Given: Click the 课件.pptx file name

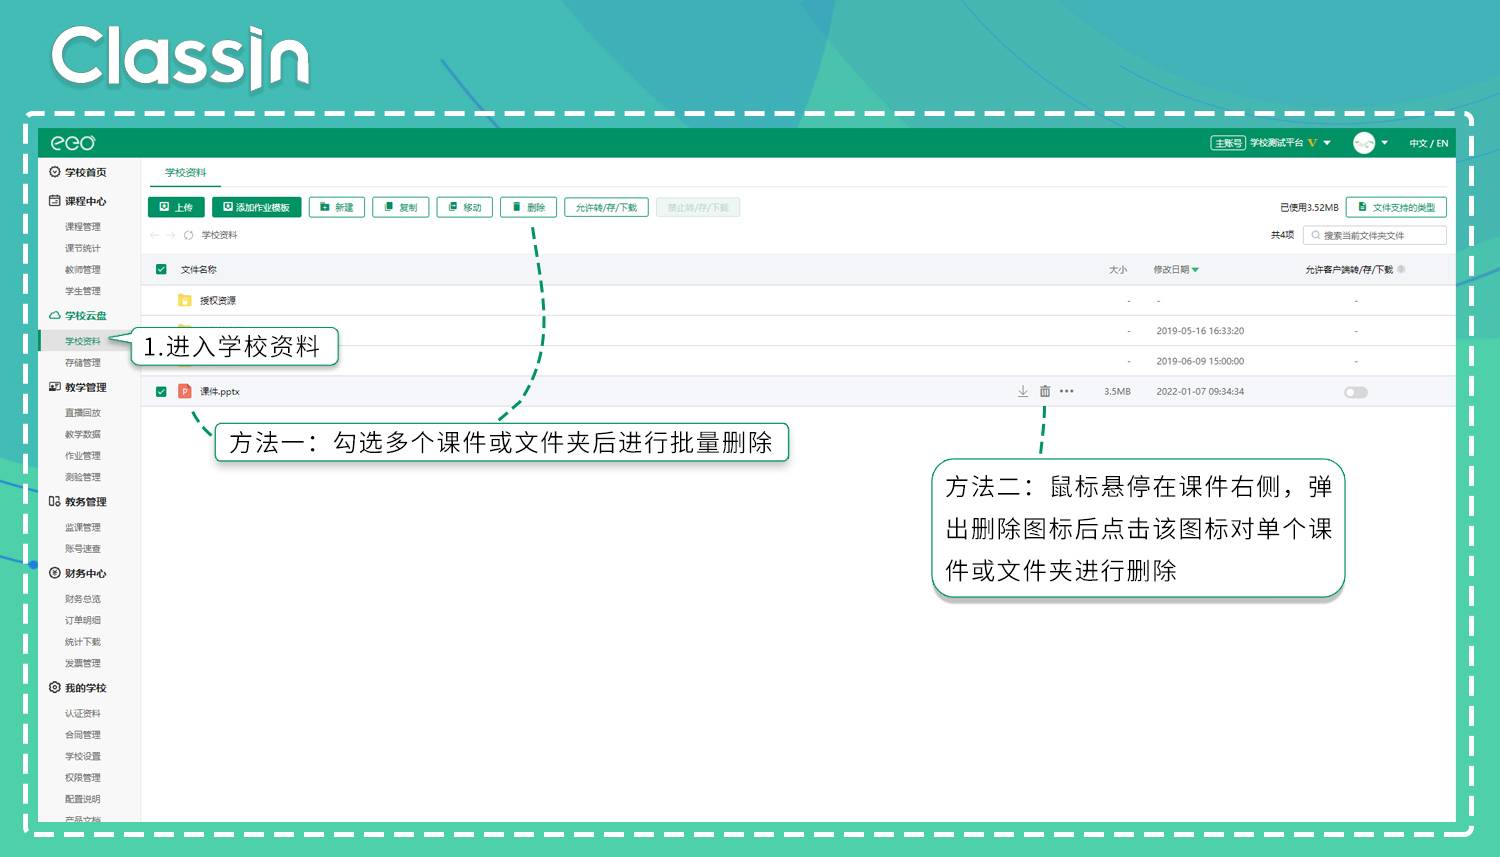Looking at the screenshot, I should pos(220,391).
